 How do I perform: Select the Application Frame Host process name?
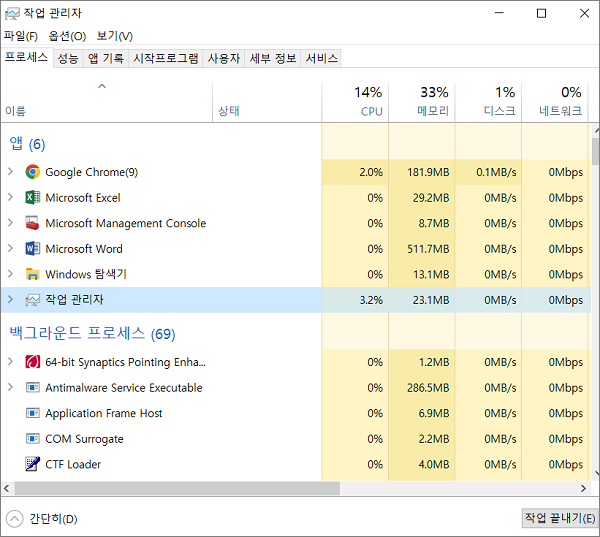[104, 413]
